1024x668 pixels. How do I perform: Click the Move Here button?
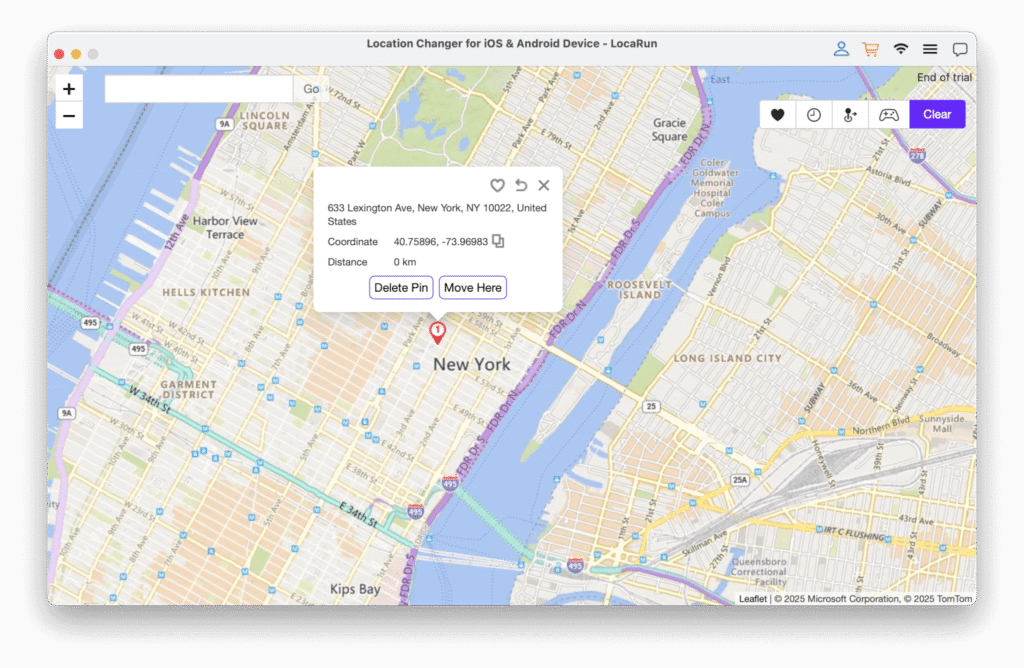(x=472, y=287)
